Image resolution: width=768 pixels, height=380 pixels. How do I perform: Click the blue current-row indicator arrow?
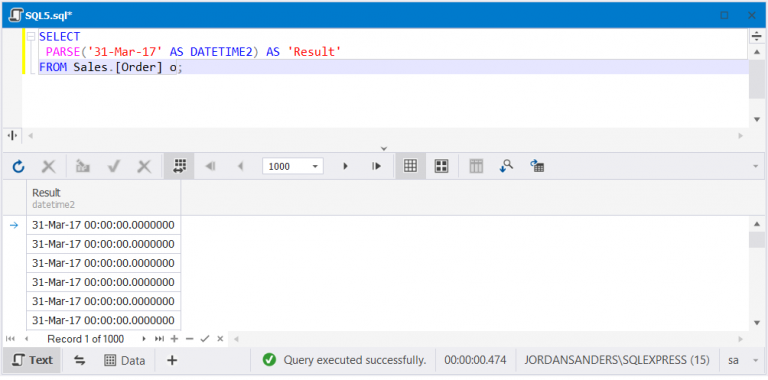(14, 225)
